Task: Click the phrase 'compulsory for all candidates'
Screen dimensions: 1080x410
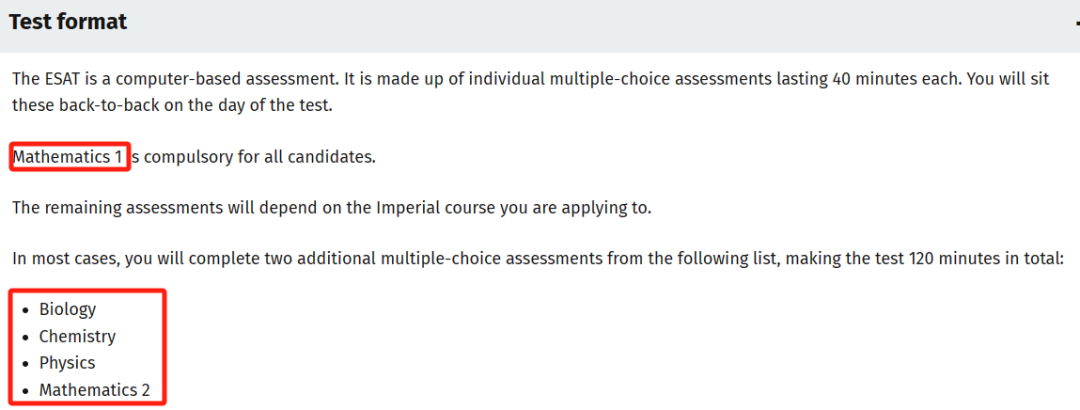Action: click(260, 157)
